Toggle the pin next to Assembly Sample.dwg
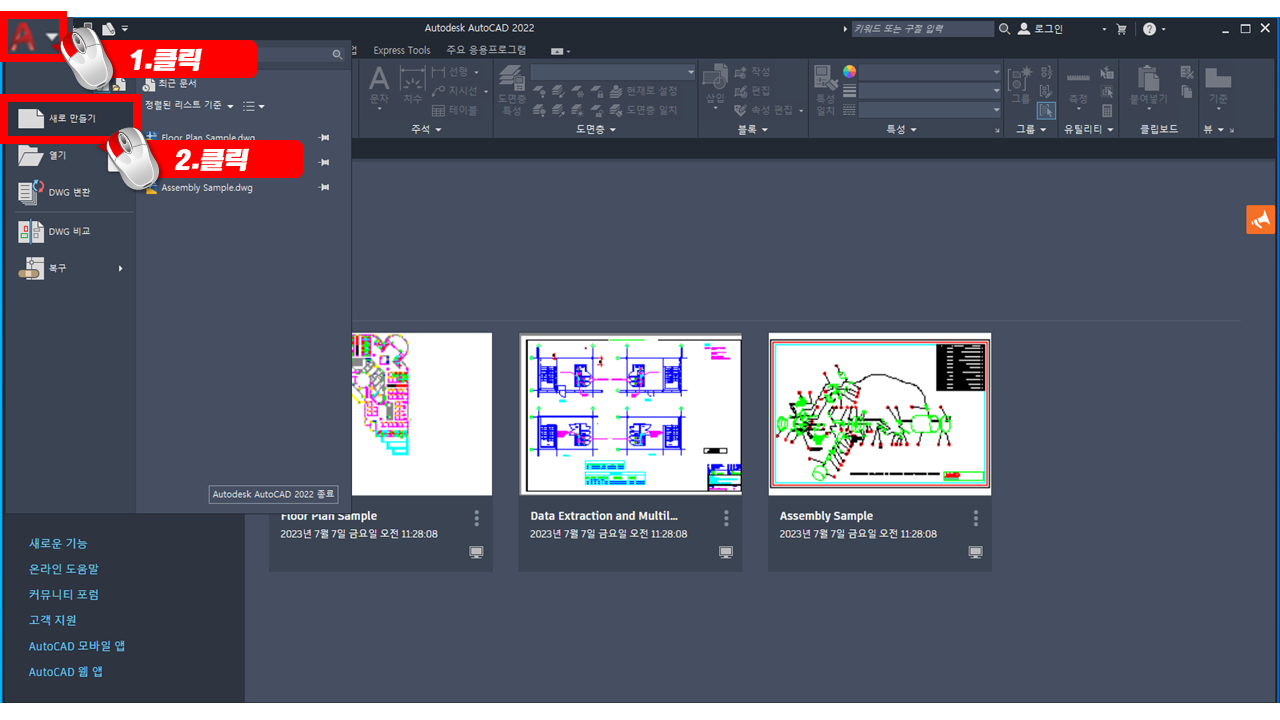This screenshot has width=1280, height=720. tap(324, 187)
